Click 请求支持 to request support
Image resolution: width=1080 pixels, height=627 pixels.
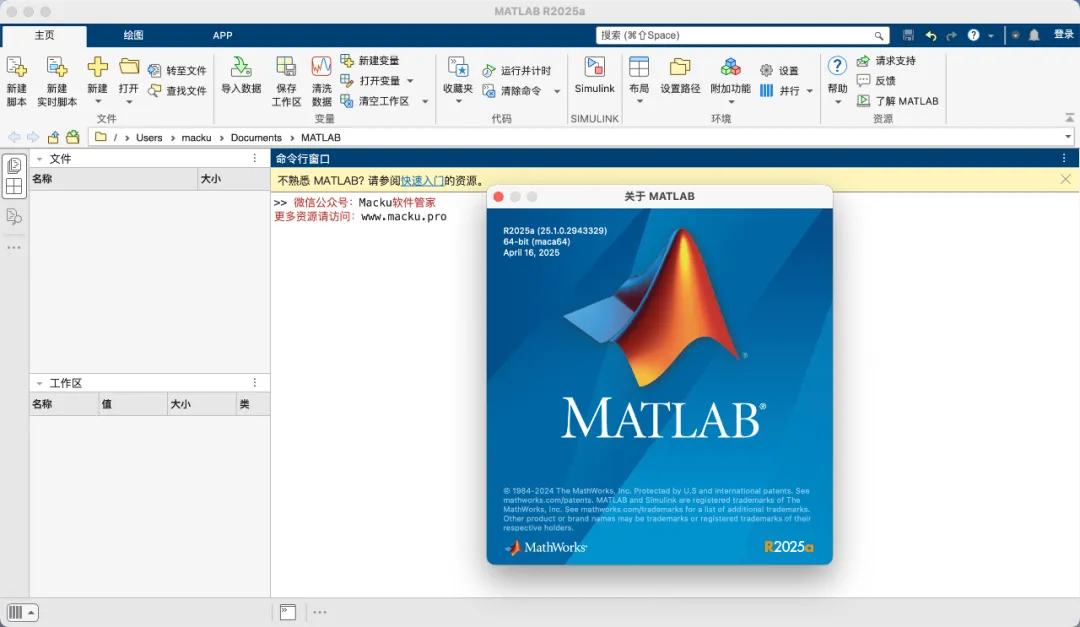click(x=886, y=61)
